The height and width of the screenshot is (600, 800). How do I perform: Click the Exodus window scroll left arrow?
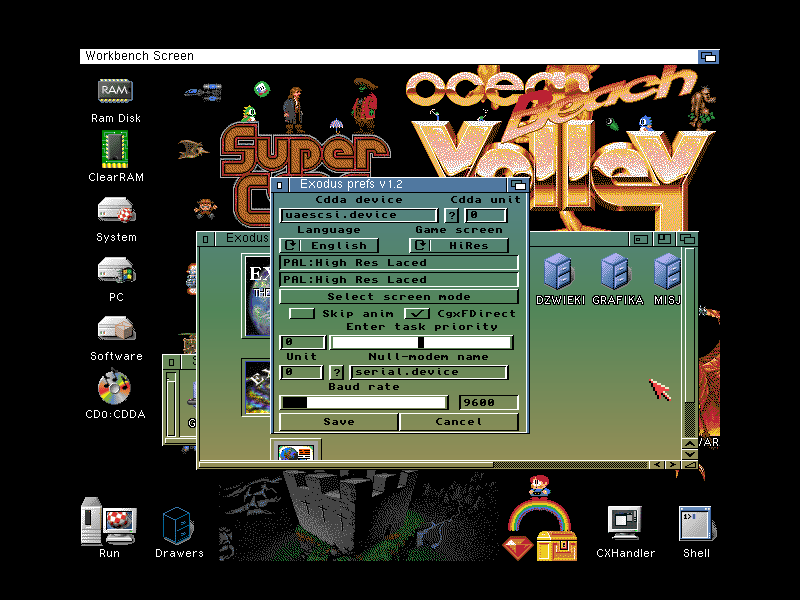pyautogui.click(x=657, y=464)
